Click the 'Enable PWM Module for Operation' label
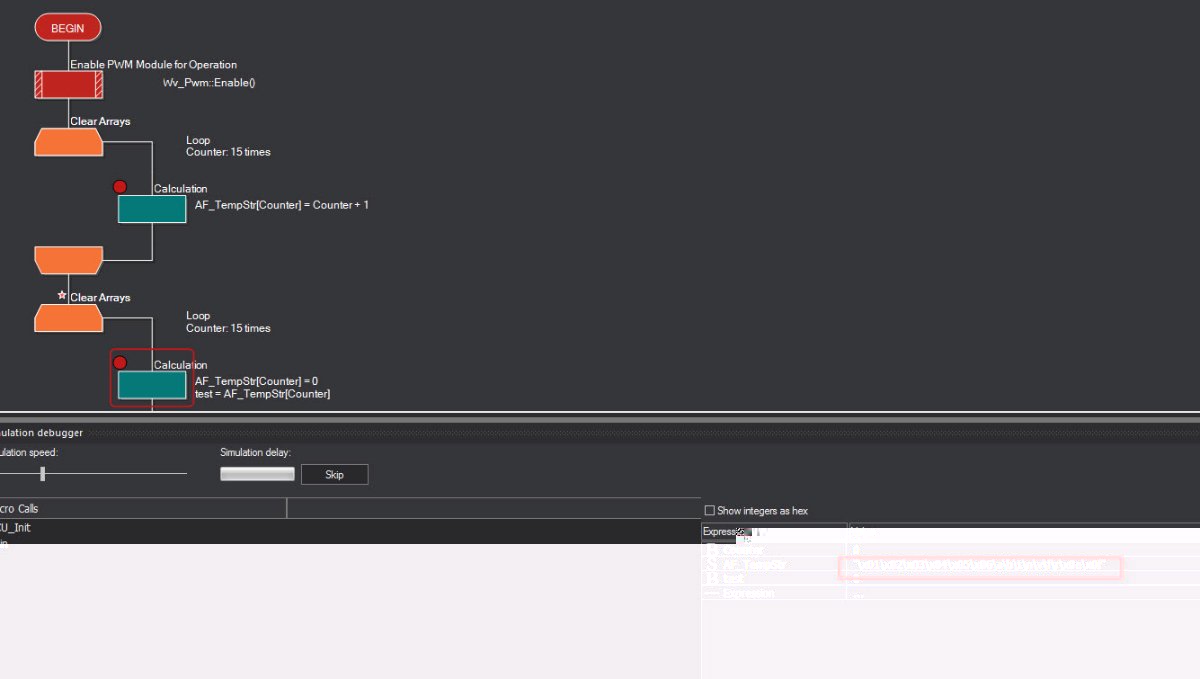 pos(153,65)
